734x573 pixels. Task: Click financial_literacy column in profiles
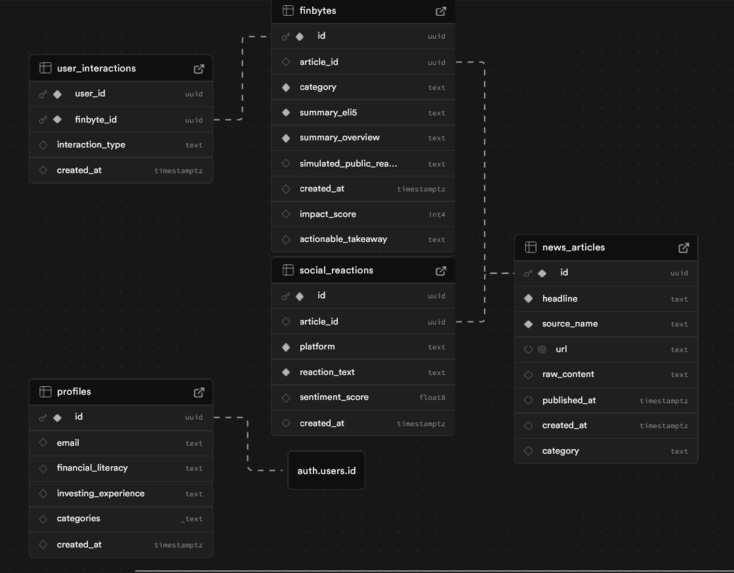(x=121, y=468)
